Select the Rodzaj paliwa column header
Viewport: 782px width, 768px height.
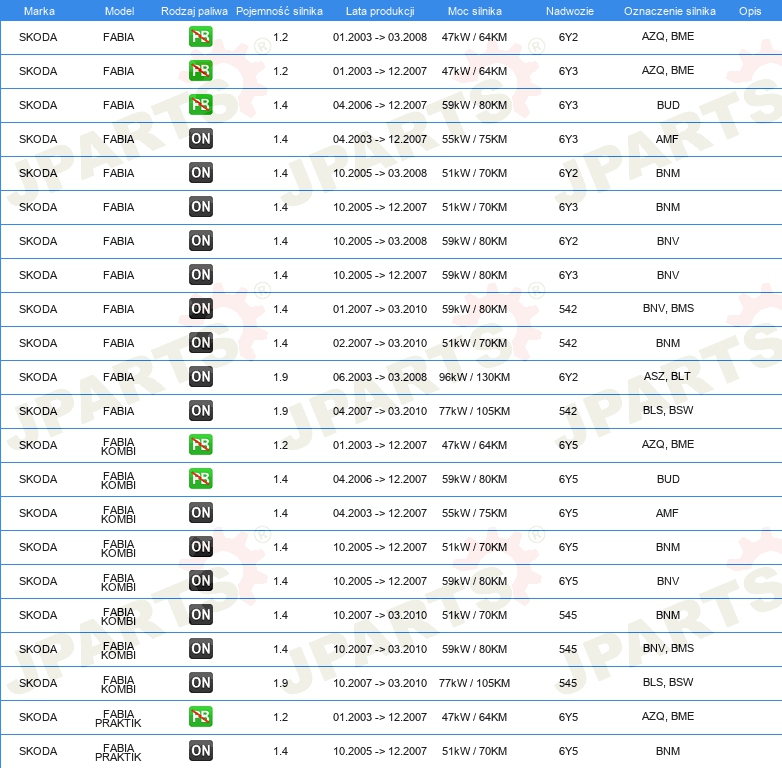[x=194, y=11]
